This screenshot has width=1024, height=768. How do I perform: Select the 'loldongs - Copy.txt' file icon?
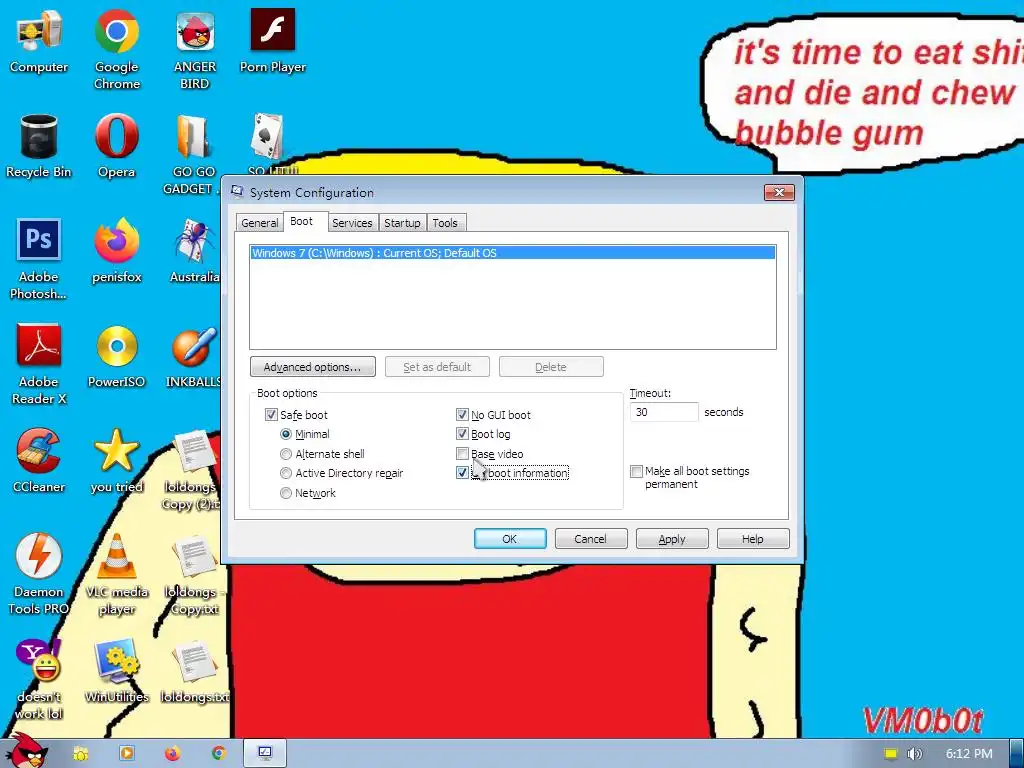[x=193, y=573]
